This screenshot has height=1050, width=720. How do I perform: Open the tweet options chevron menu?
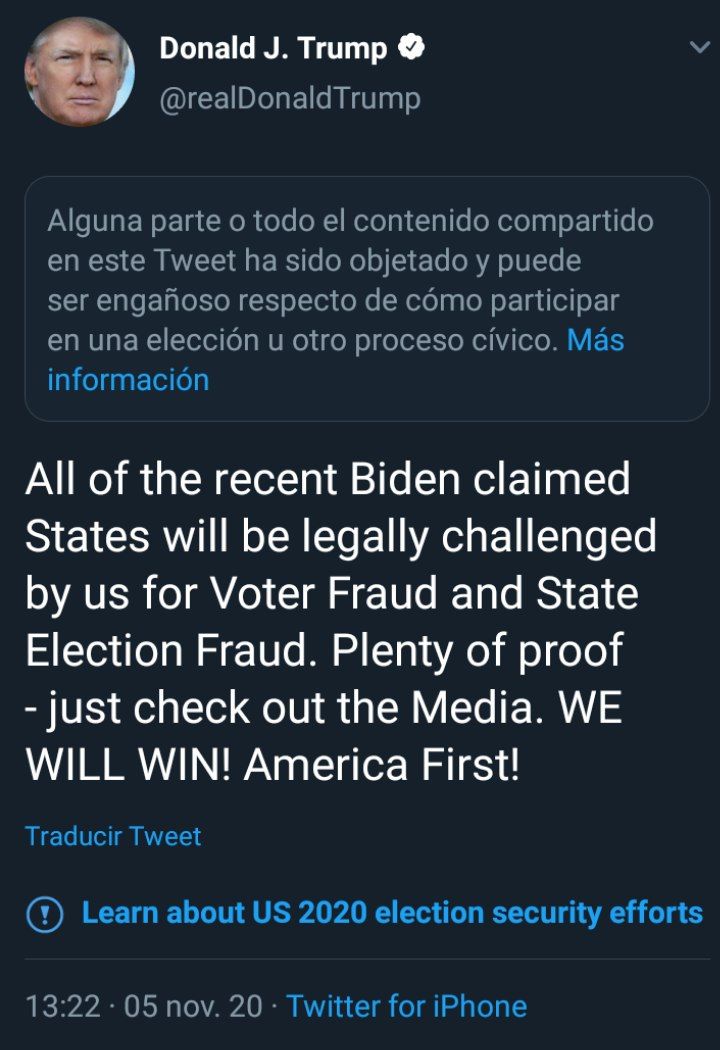click(x=698, y=48)
